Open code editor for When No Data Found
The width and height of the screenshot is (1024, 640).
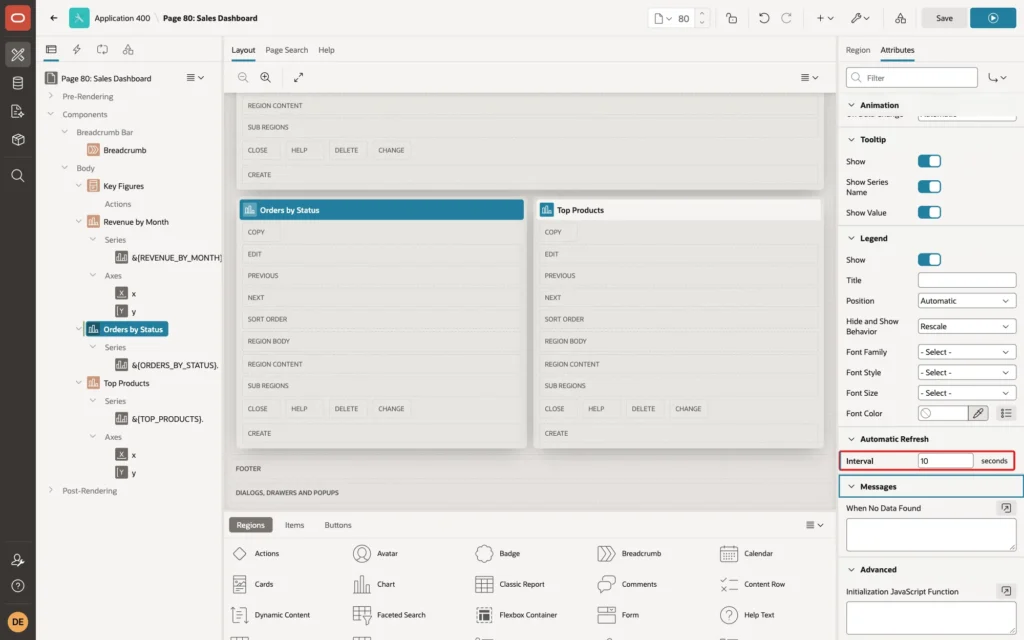click(1006, 508)
